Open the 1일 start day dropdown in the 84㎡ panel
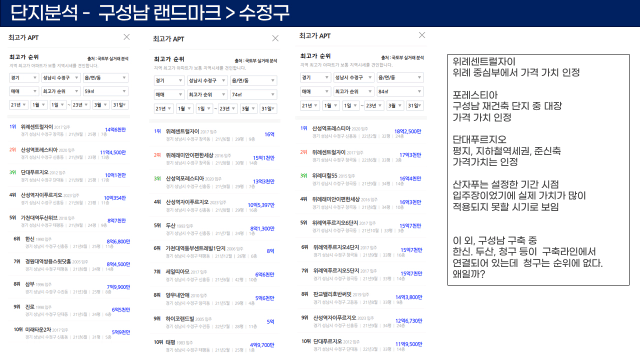The width and height of the screenshot is (640, 360). pyautogui.click(x=350, y=105)
